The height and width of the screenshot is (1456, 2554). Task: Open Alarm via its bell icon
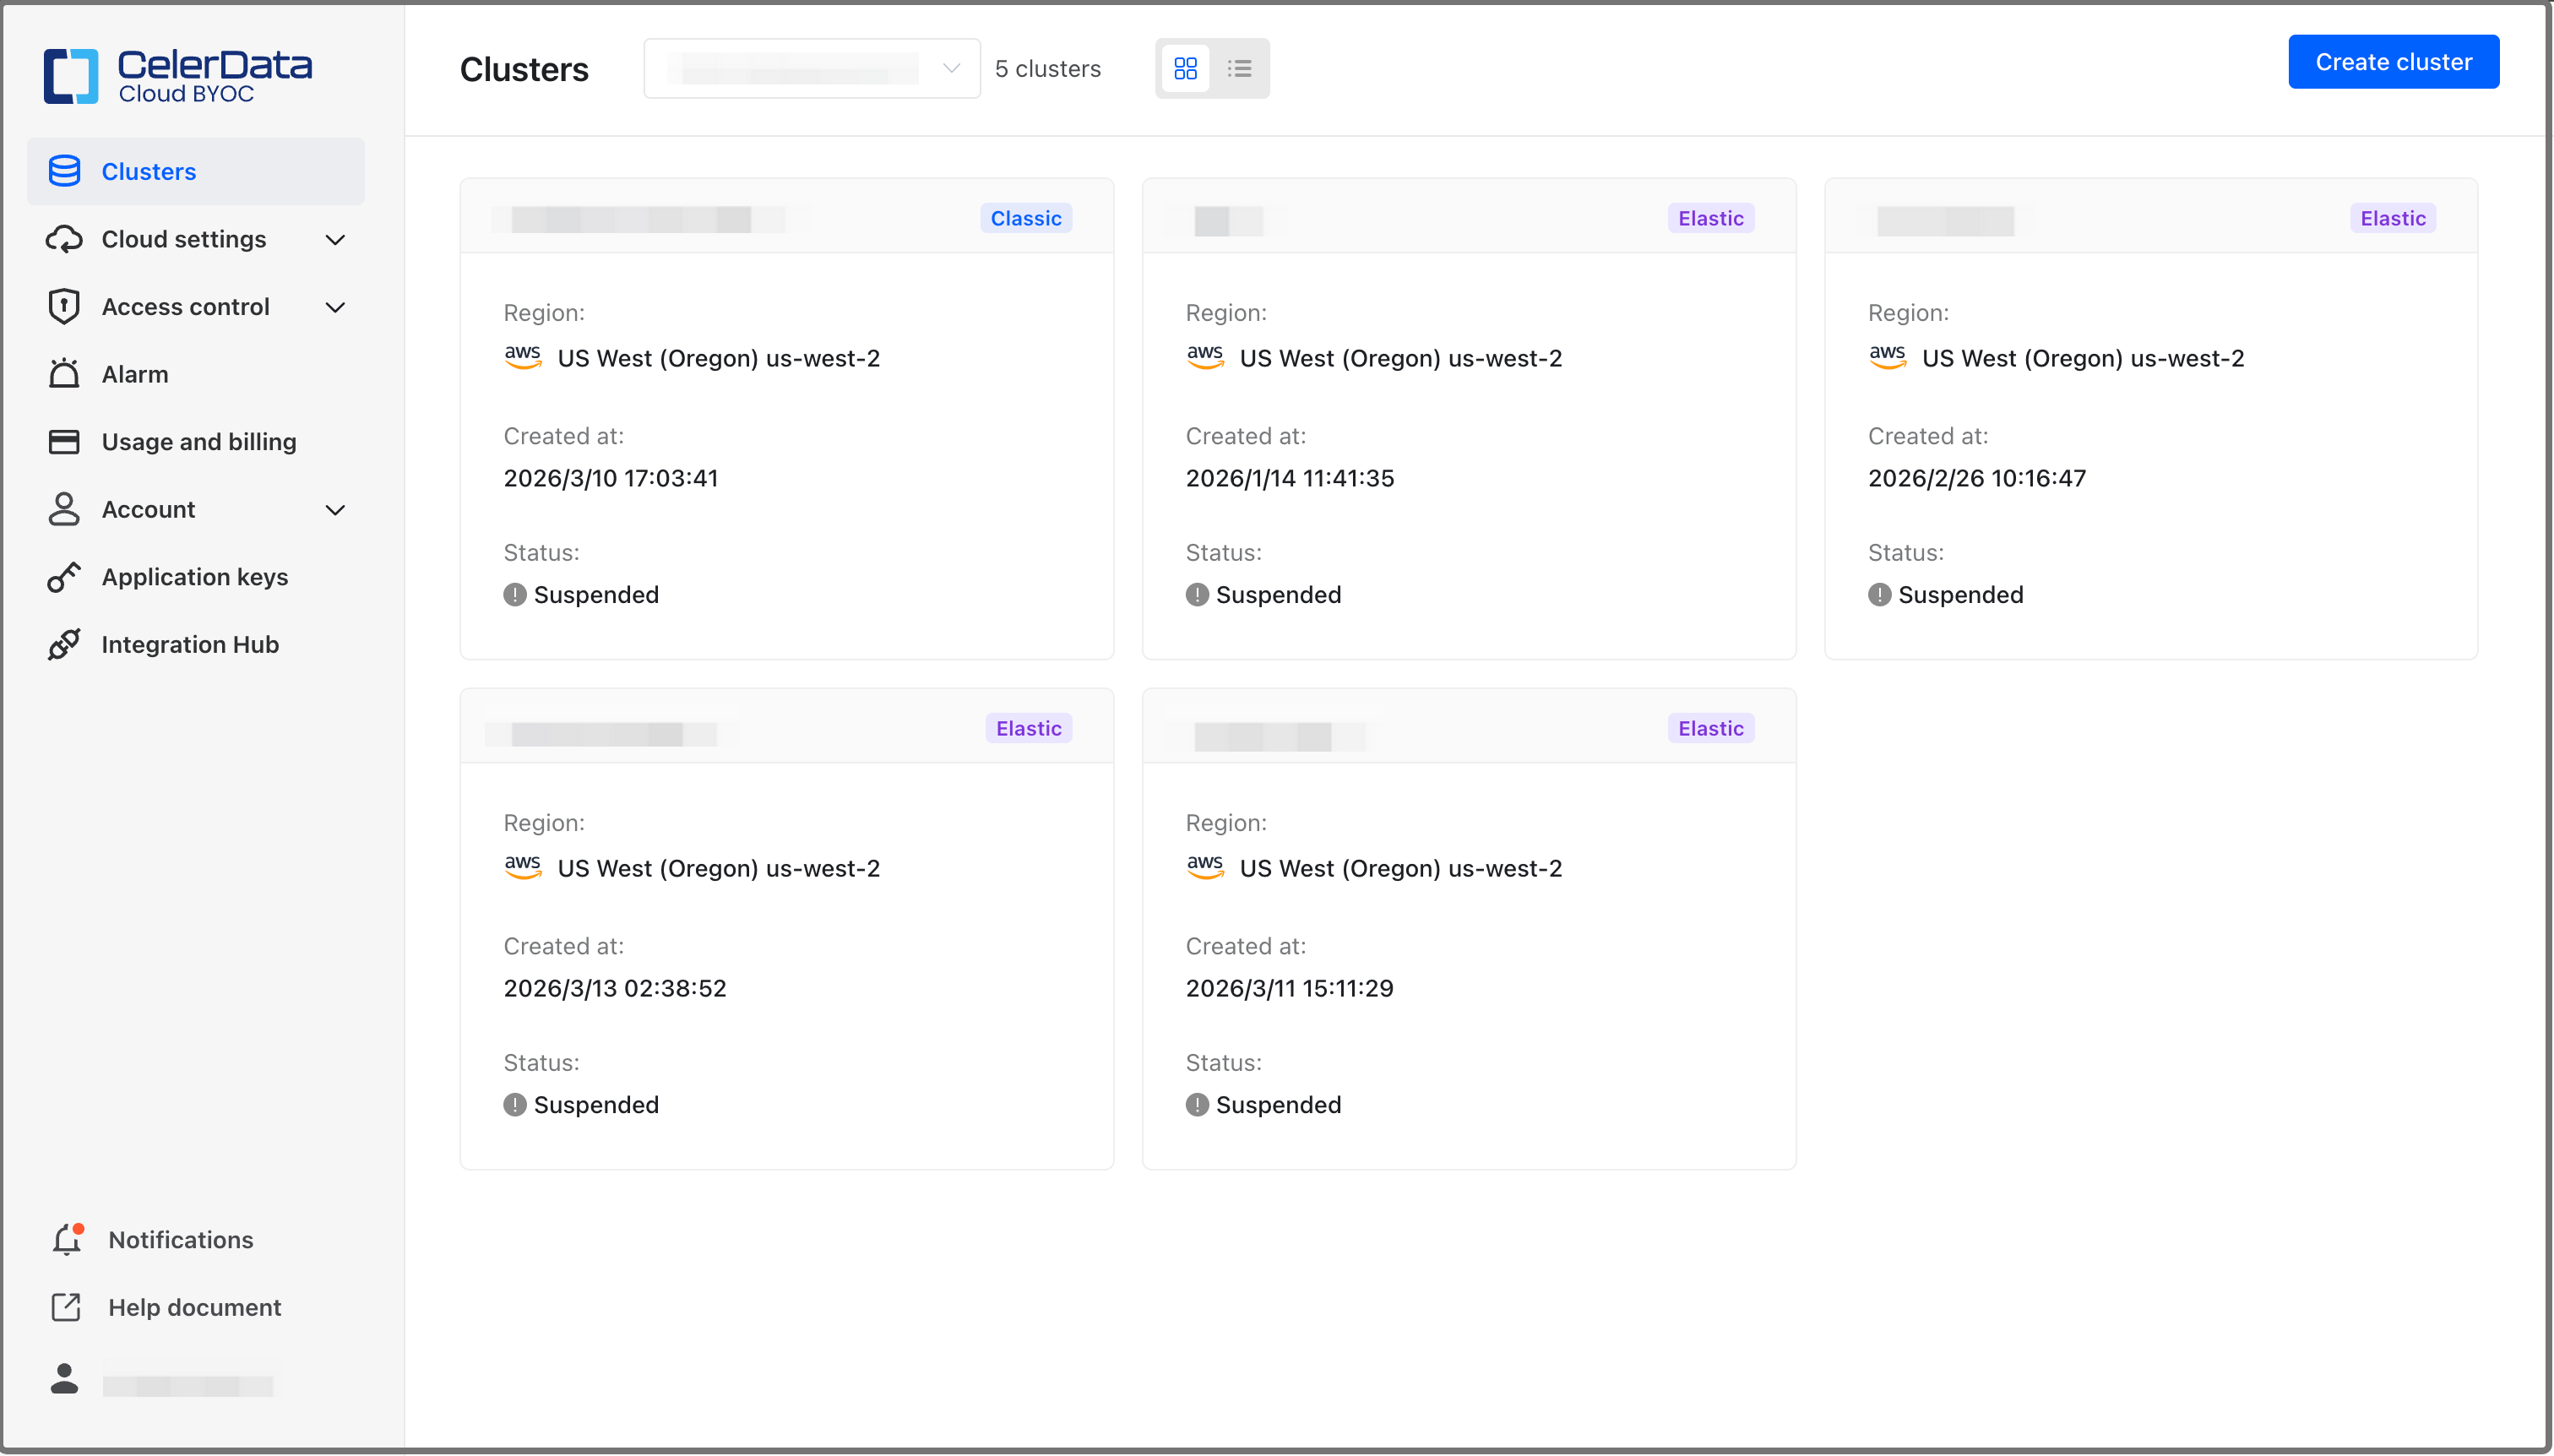tap(64, 373)
